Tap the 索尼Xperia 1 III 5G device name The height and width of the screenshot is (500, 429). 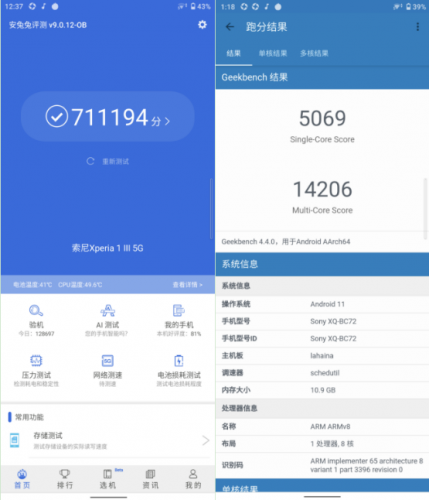point(108,248)
